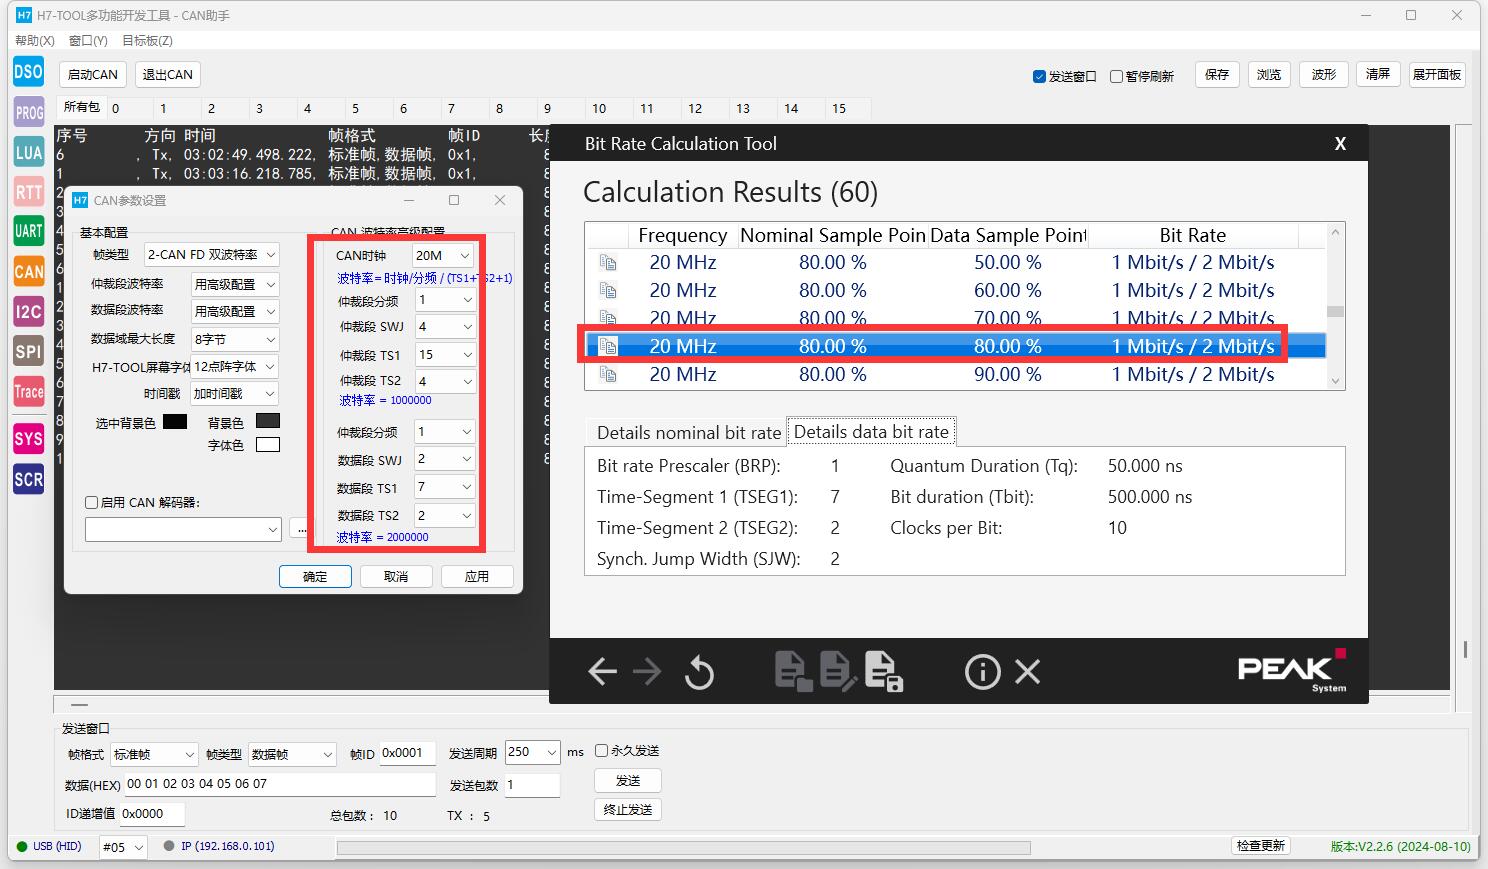Open the SPI sidebar tool
The image size is (1488, 869).
(x=28, y=351)
